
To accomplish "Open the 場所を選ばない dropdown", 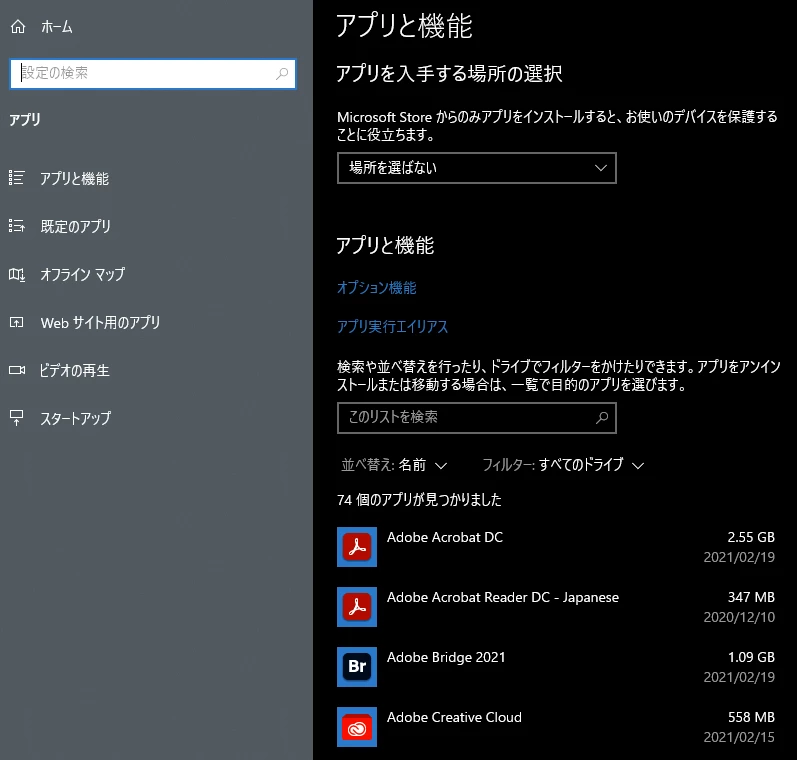I will (x=477, y=168).
